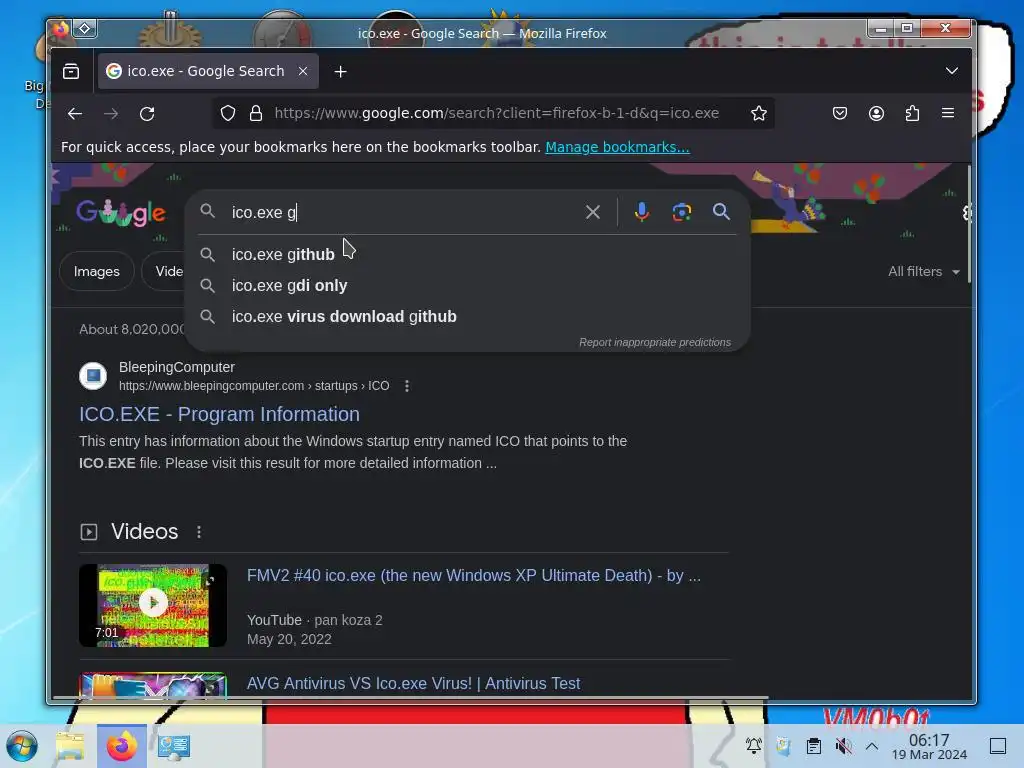Open the All filters dropdown
Screen dimensions: 1024x768
click(x=923, y=271)
